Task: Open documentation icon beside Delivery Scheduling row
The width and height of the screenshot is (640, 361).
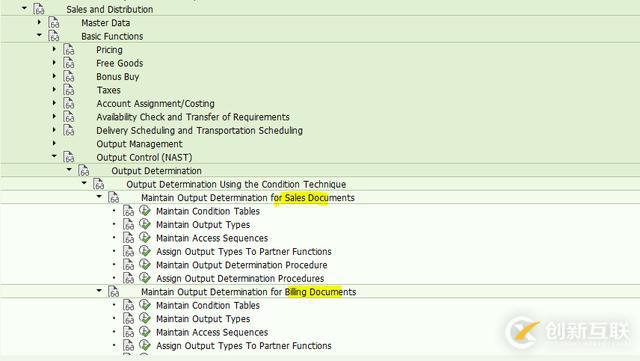Action: pyautogui.click(x=69, y=130)
